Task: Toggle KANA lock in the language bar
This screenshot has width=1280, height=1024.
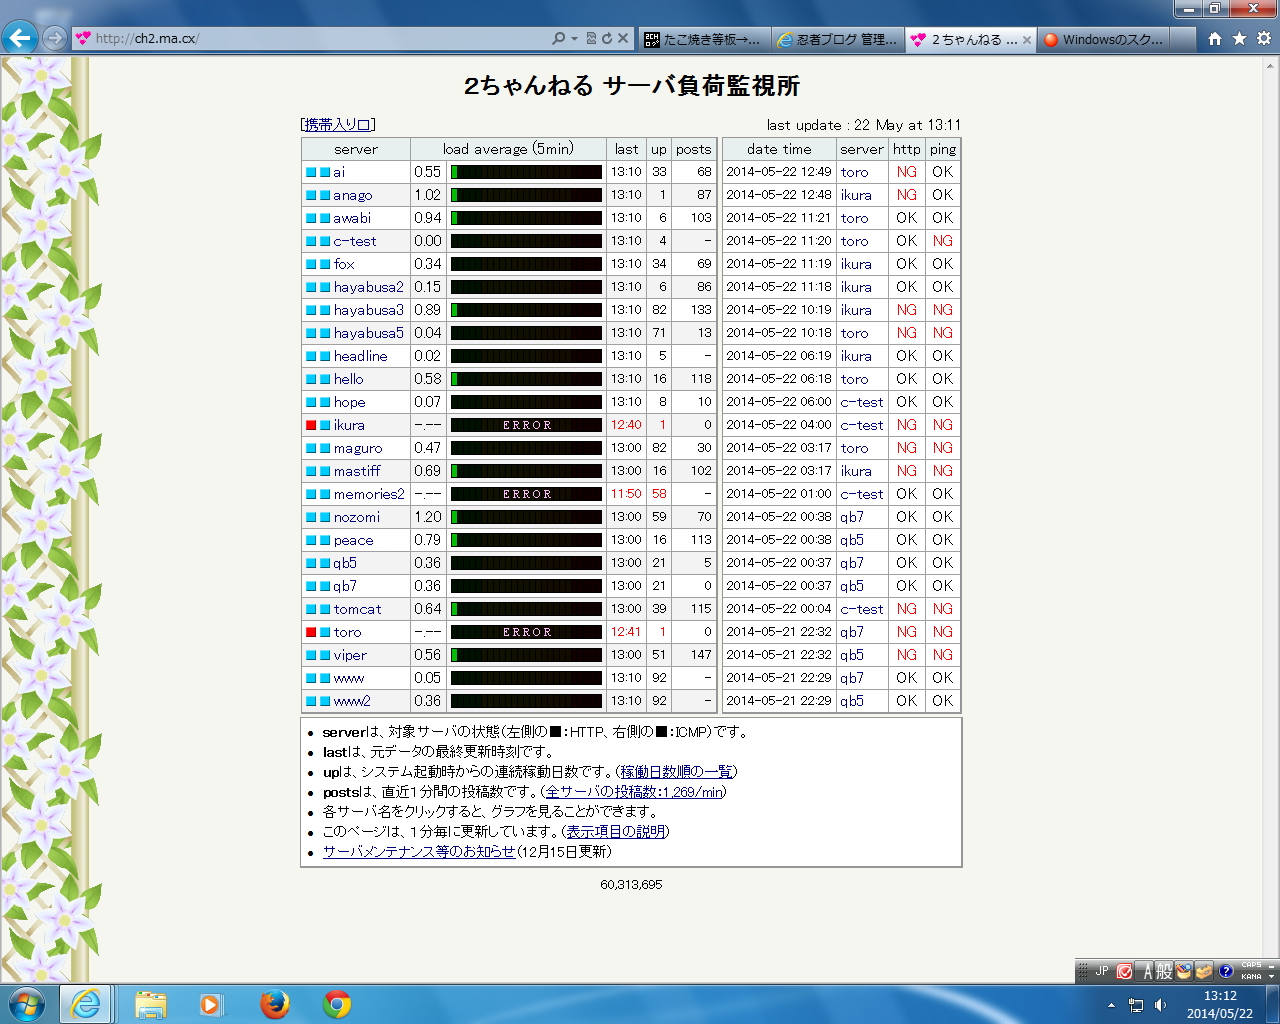Action: click(x=1251, y=976)
